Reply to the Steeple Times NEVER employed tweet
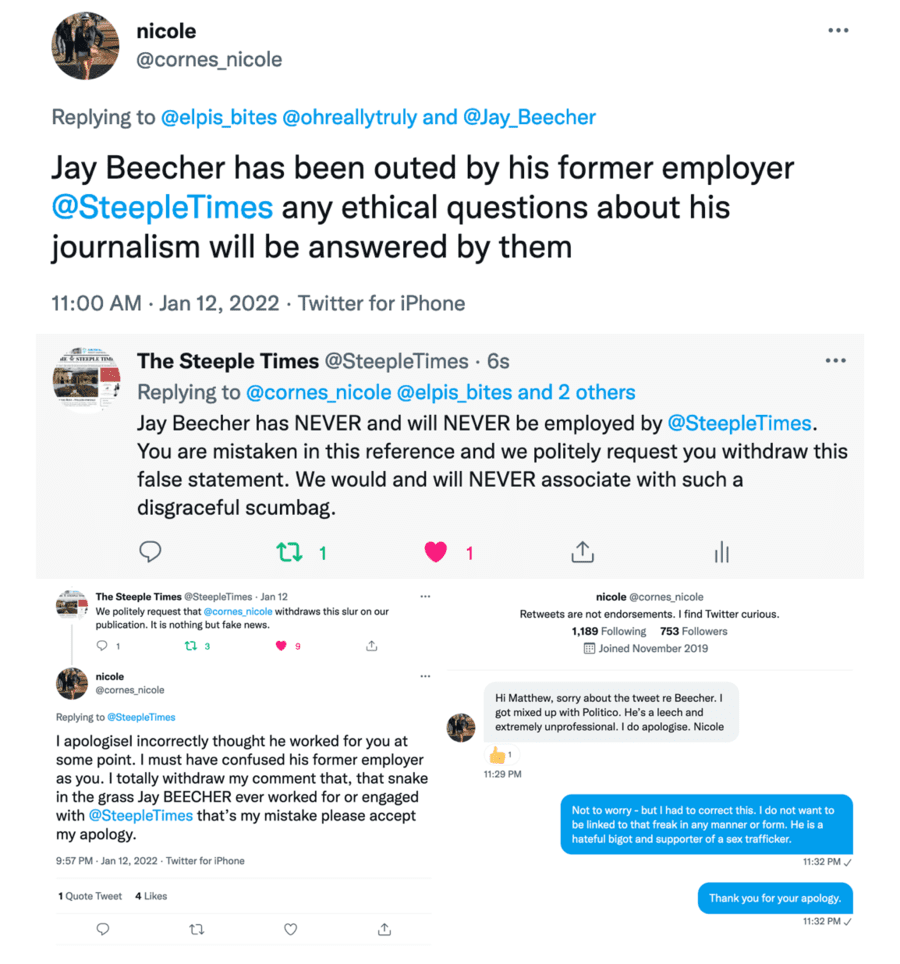The height and width of the screenshot is (964, 900). pos(150,552)
